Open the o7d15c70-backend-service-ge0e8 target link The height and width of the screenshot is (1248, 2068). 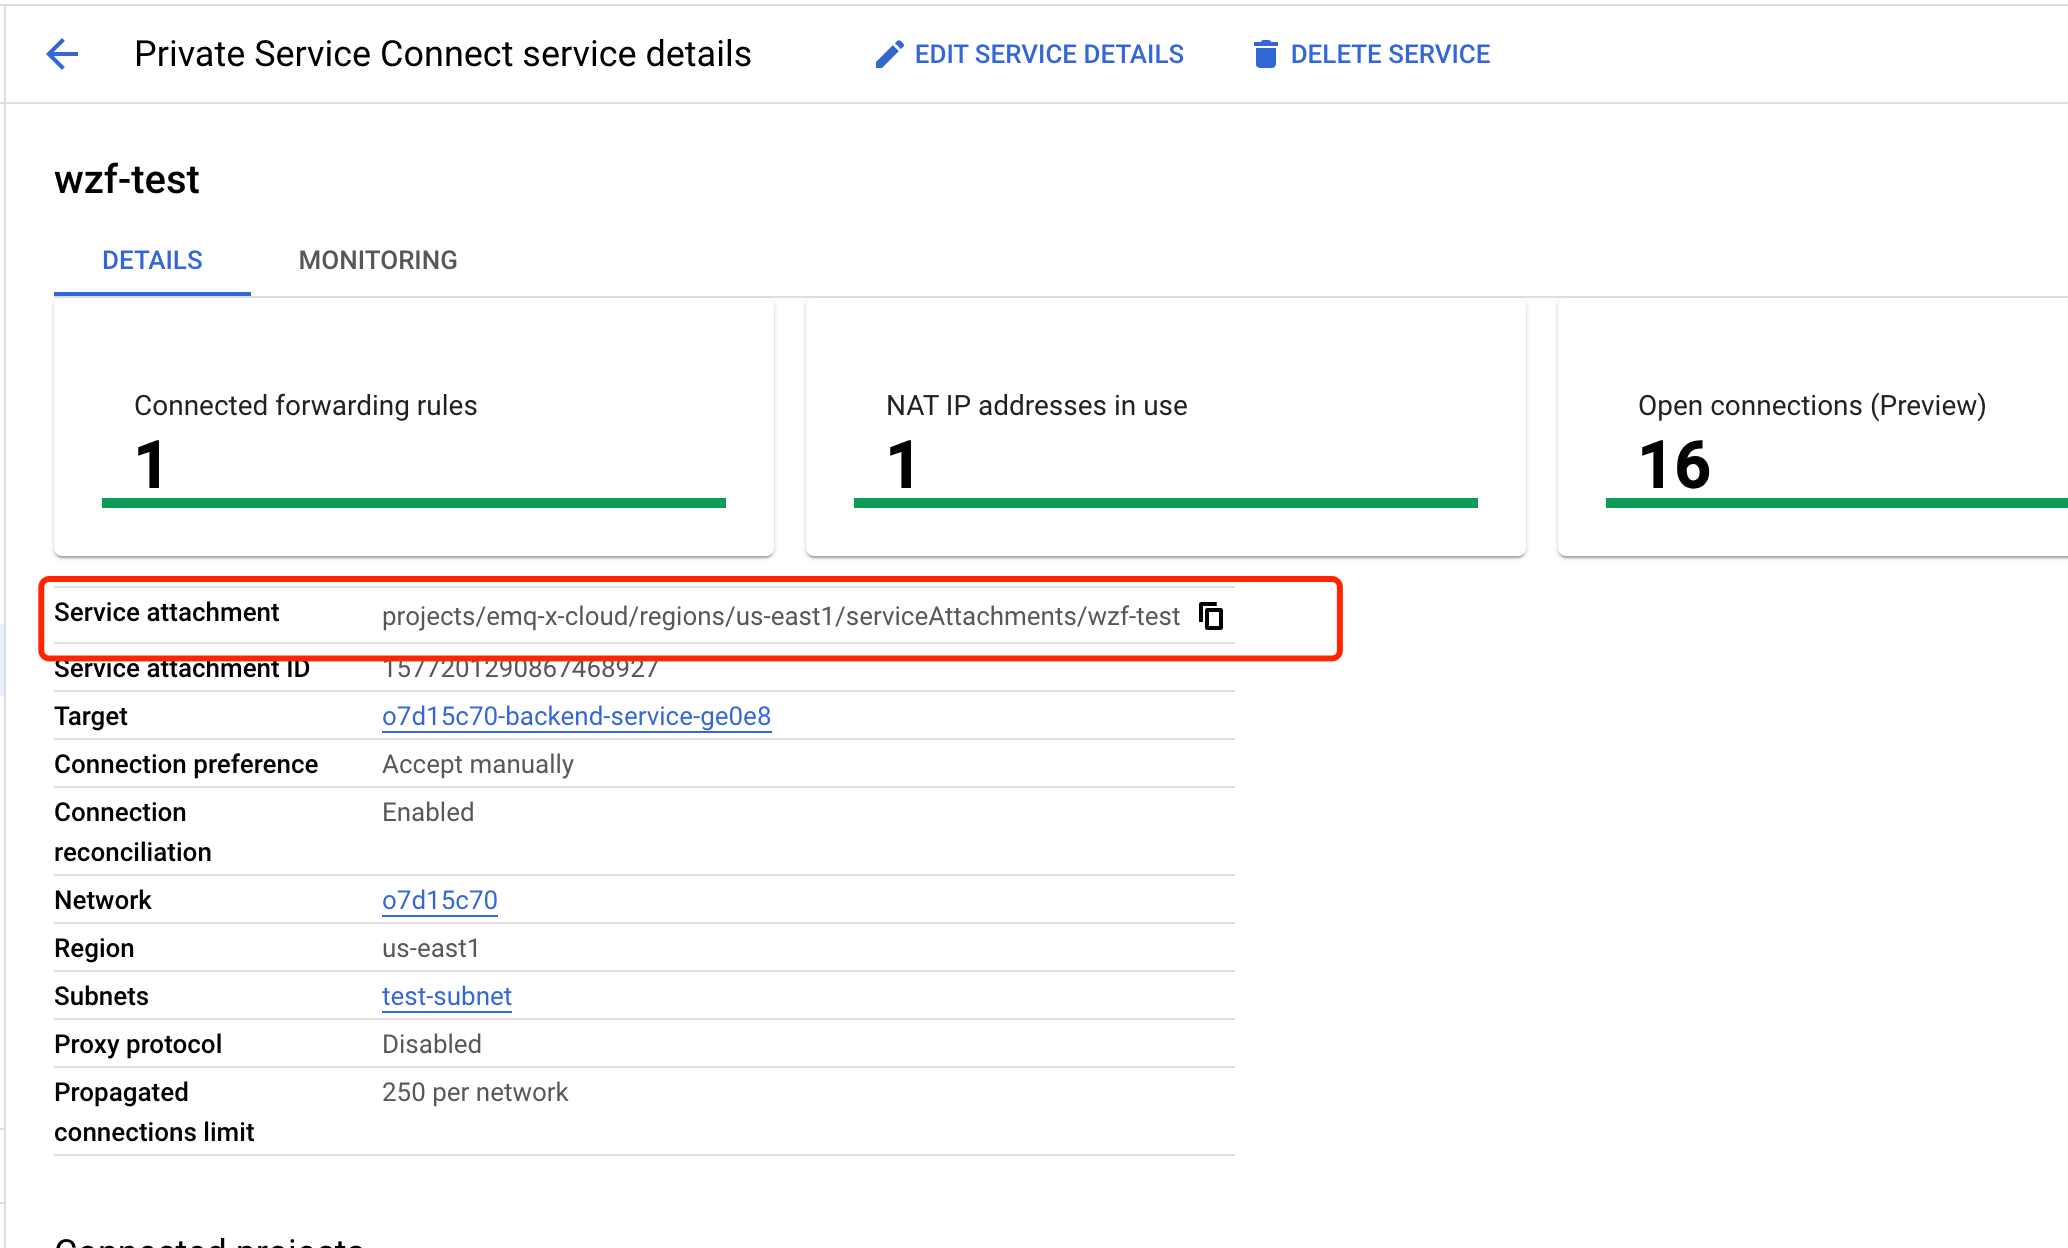tap(576, 716)
